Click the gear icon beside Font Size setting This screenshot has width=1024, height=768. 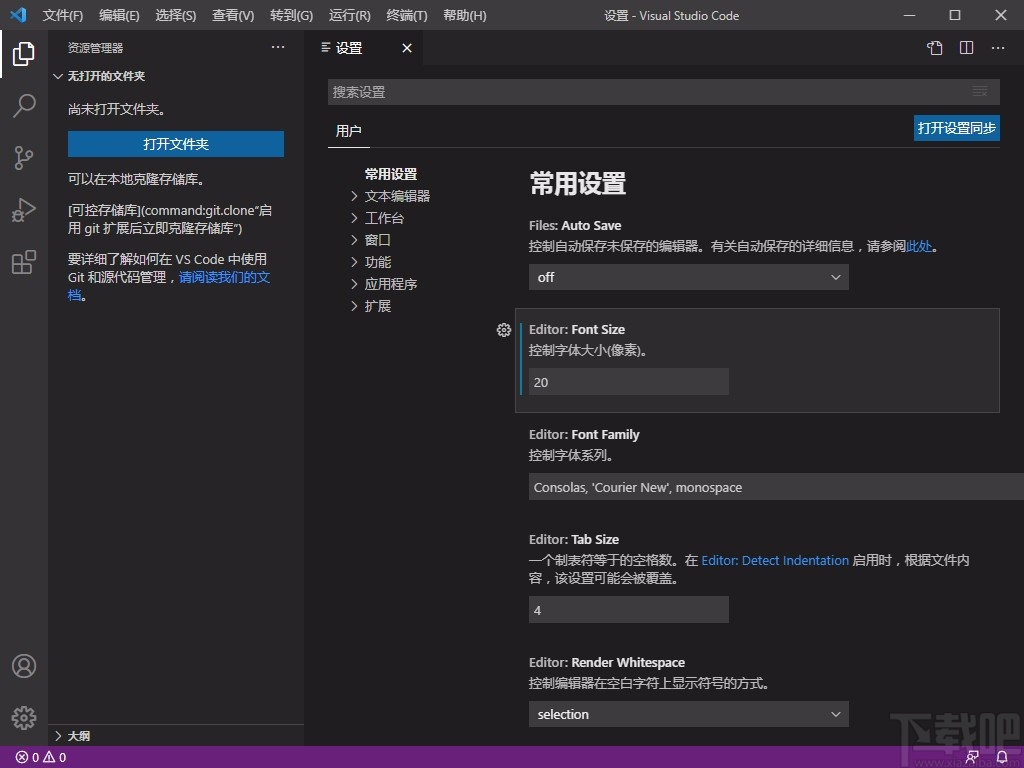pyautogui.click(x=504, y=330)
